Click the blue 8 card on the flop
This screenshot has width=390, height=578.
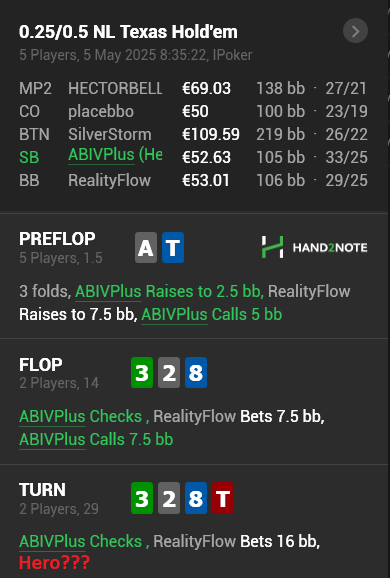pos(196,373)
